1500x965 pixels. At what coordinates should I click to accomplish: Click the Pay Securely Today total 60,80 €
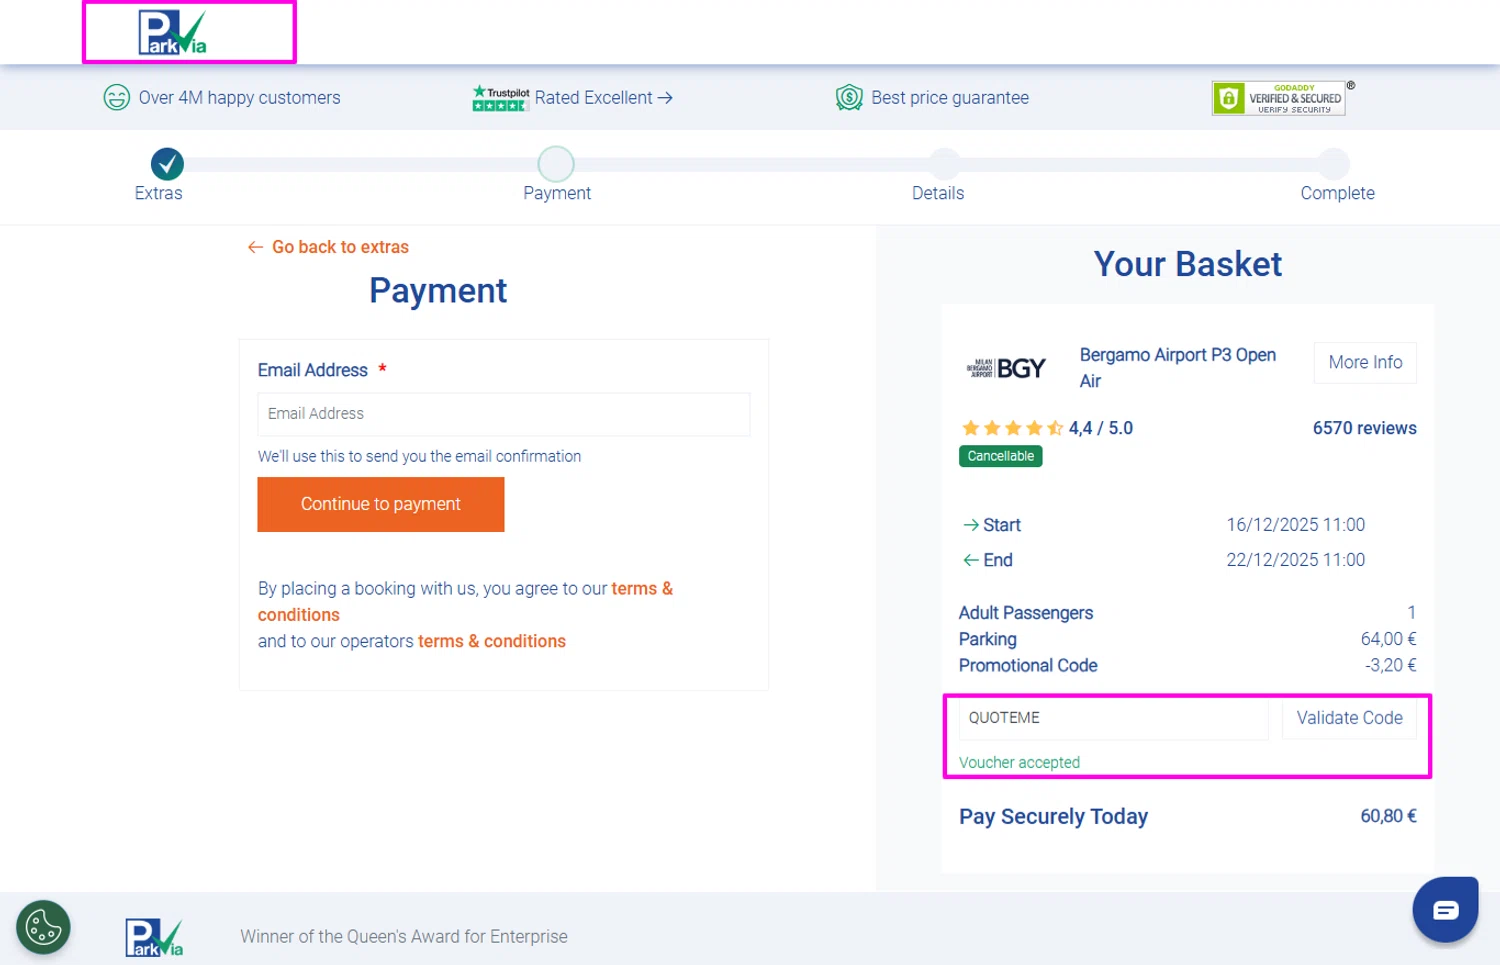tap(1388, 816)
